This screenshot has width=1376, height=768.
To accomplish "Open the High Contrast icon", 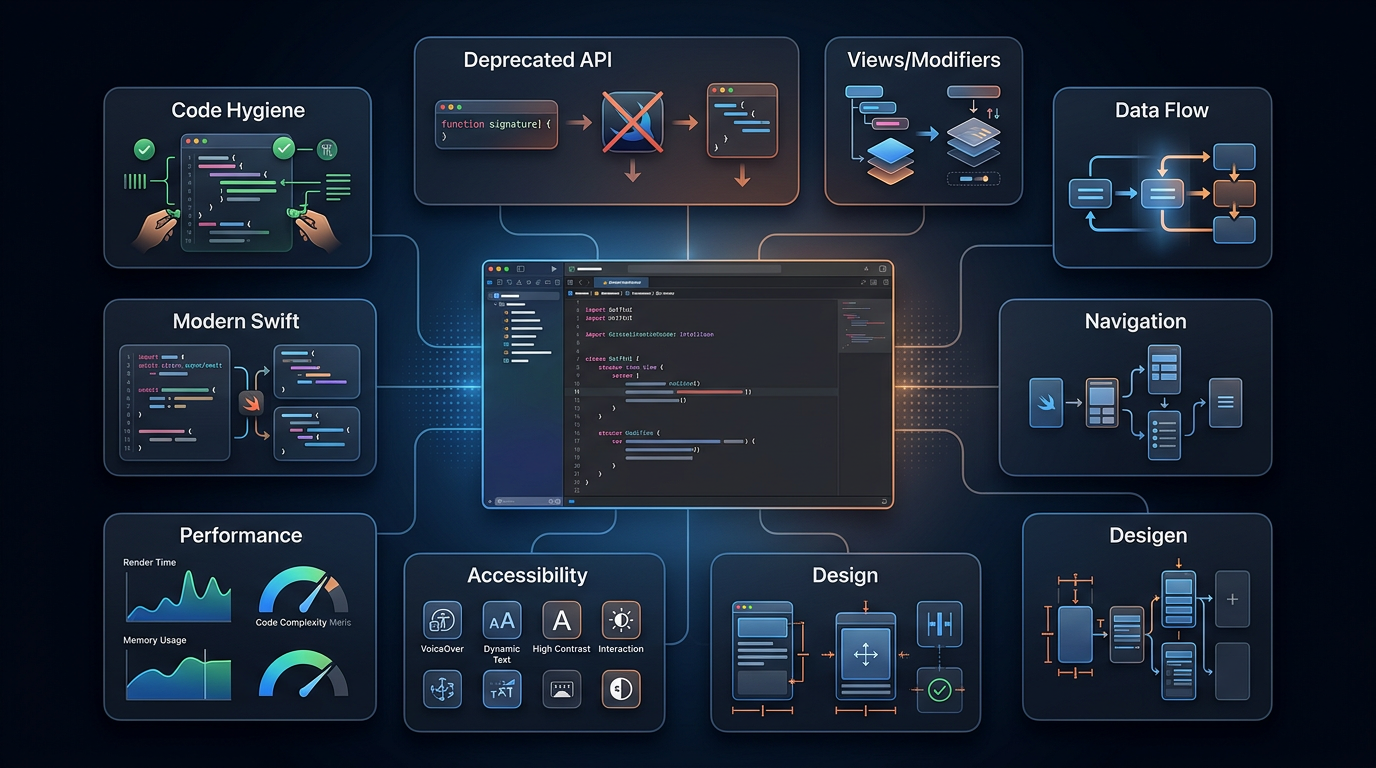I will click(562, 620).
